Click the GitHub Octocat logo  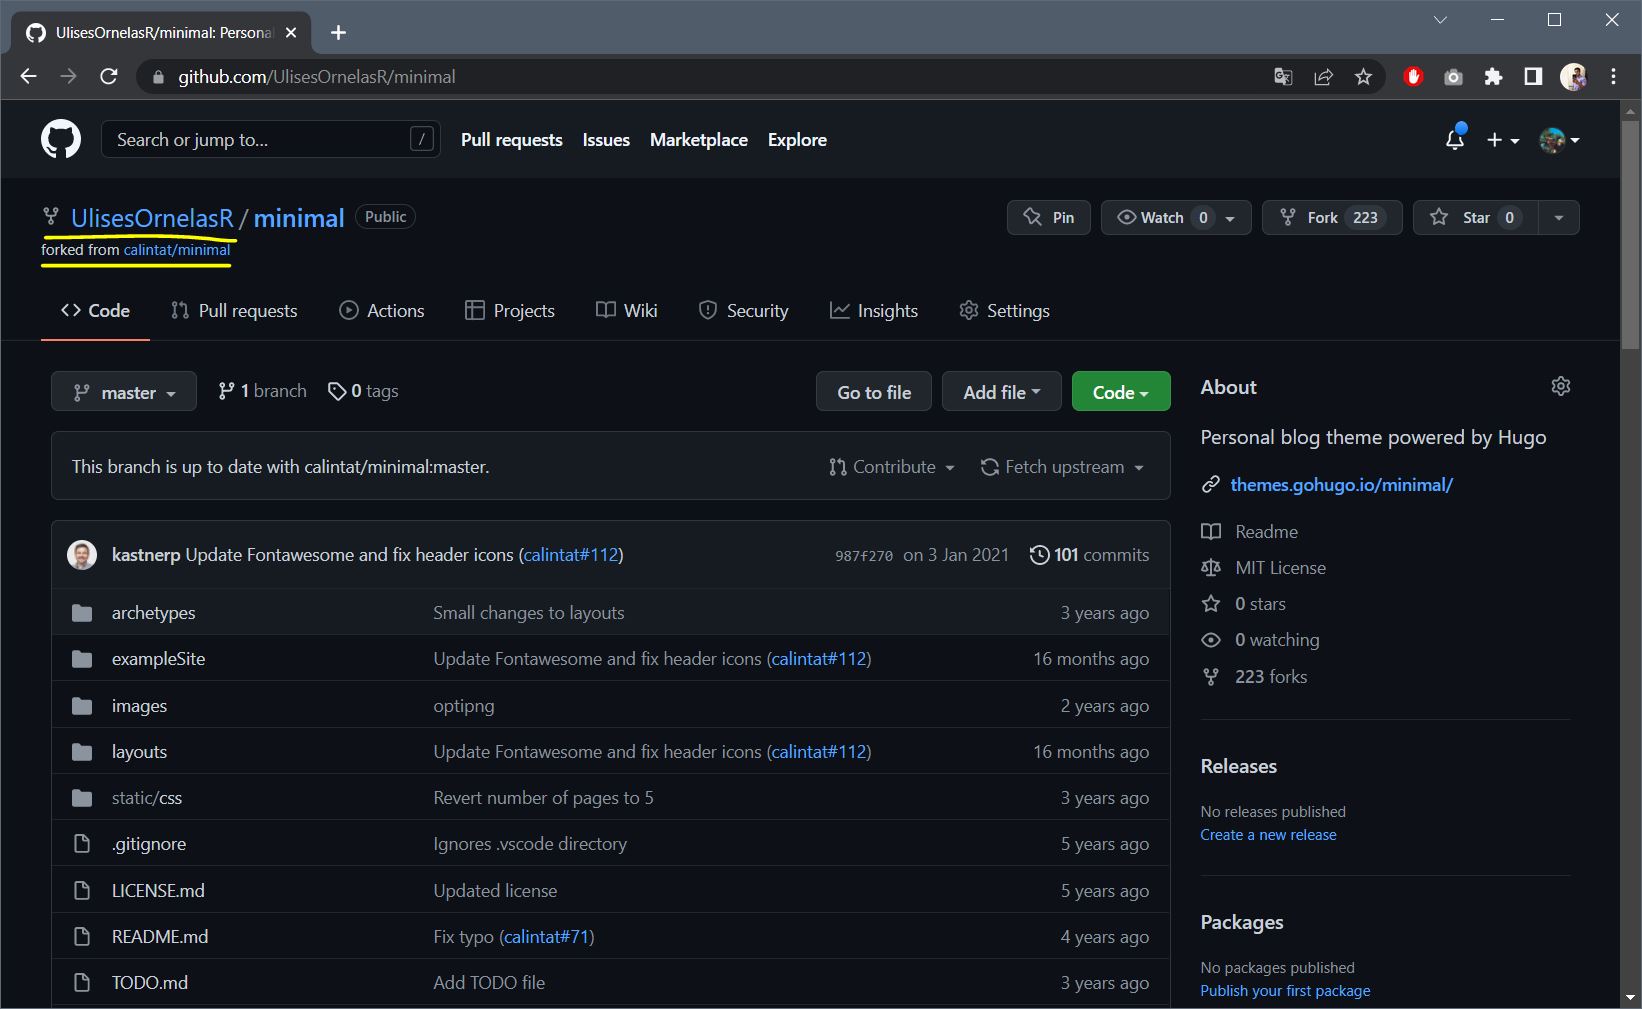(x=61, y=139)
